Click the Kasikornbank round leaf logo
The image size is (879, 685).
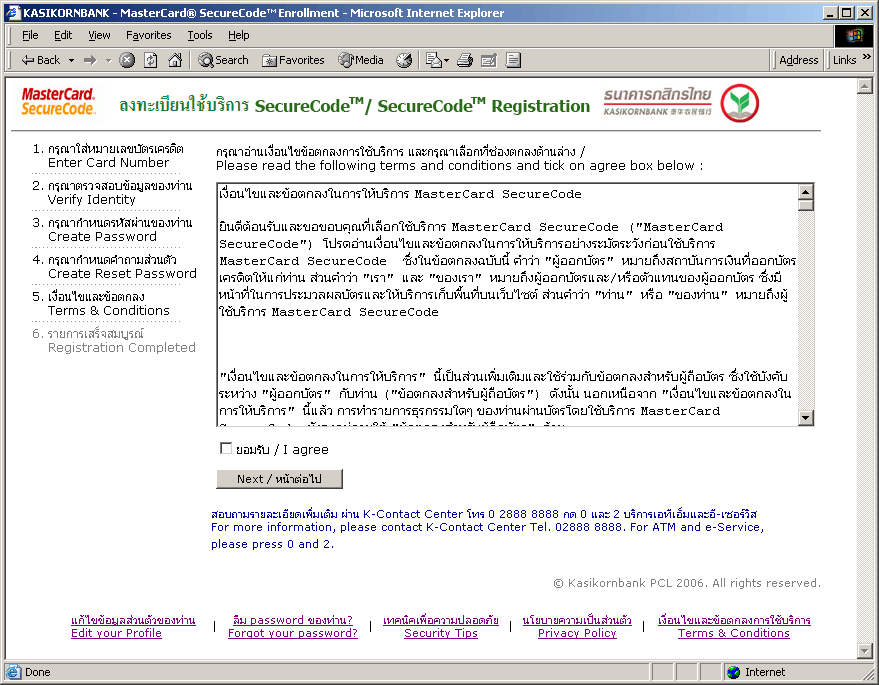(739, 104)
